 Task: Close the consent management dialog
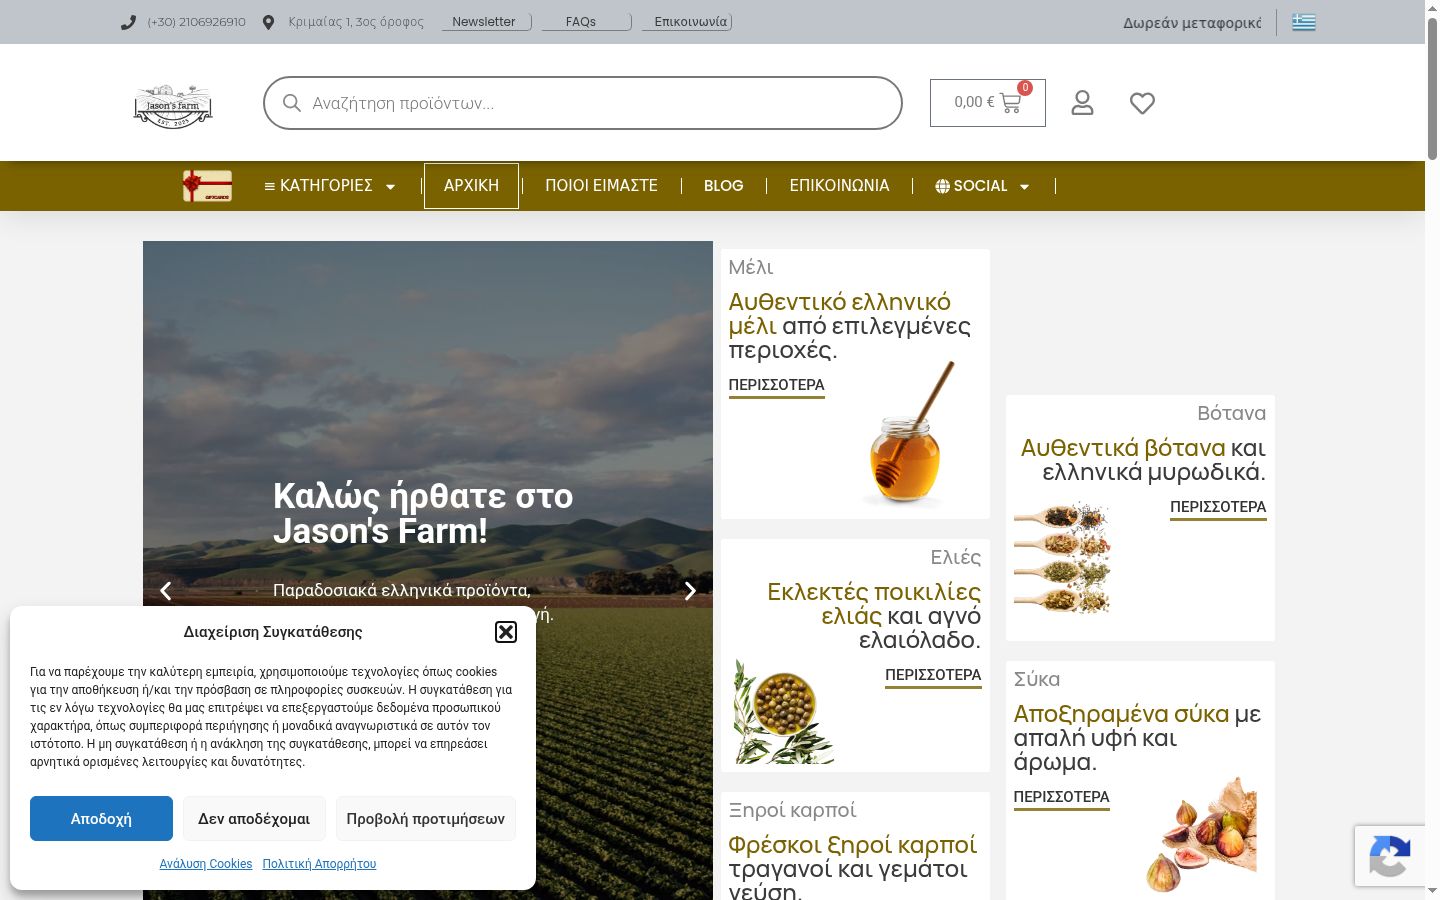[506, 632]
